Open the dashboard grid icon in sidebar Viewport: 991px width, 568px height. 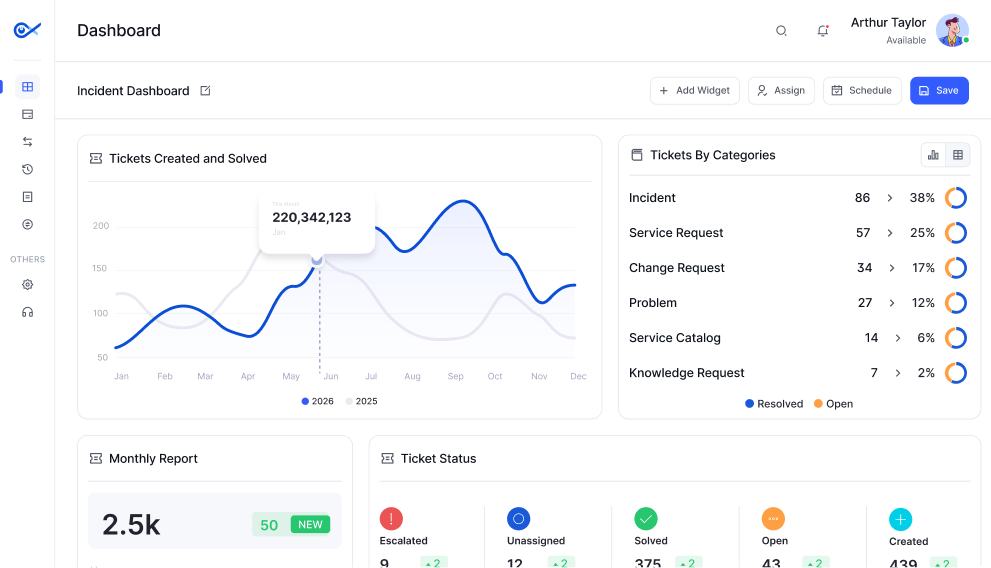tap(27, 87)
